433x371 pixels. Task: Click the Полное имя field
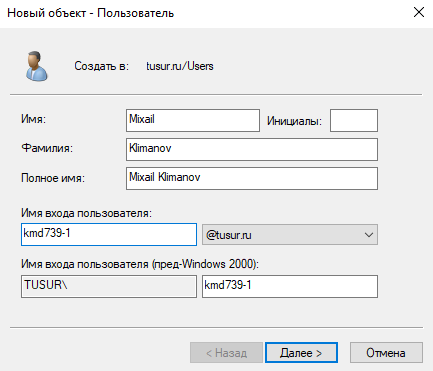click(x=252, y=178)
